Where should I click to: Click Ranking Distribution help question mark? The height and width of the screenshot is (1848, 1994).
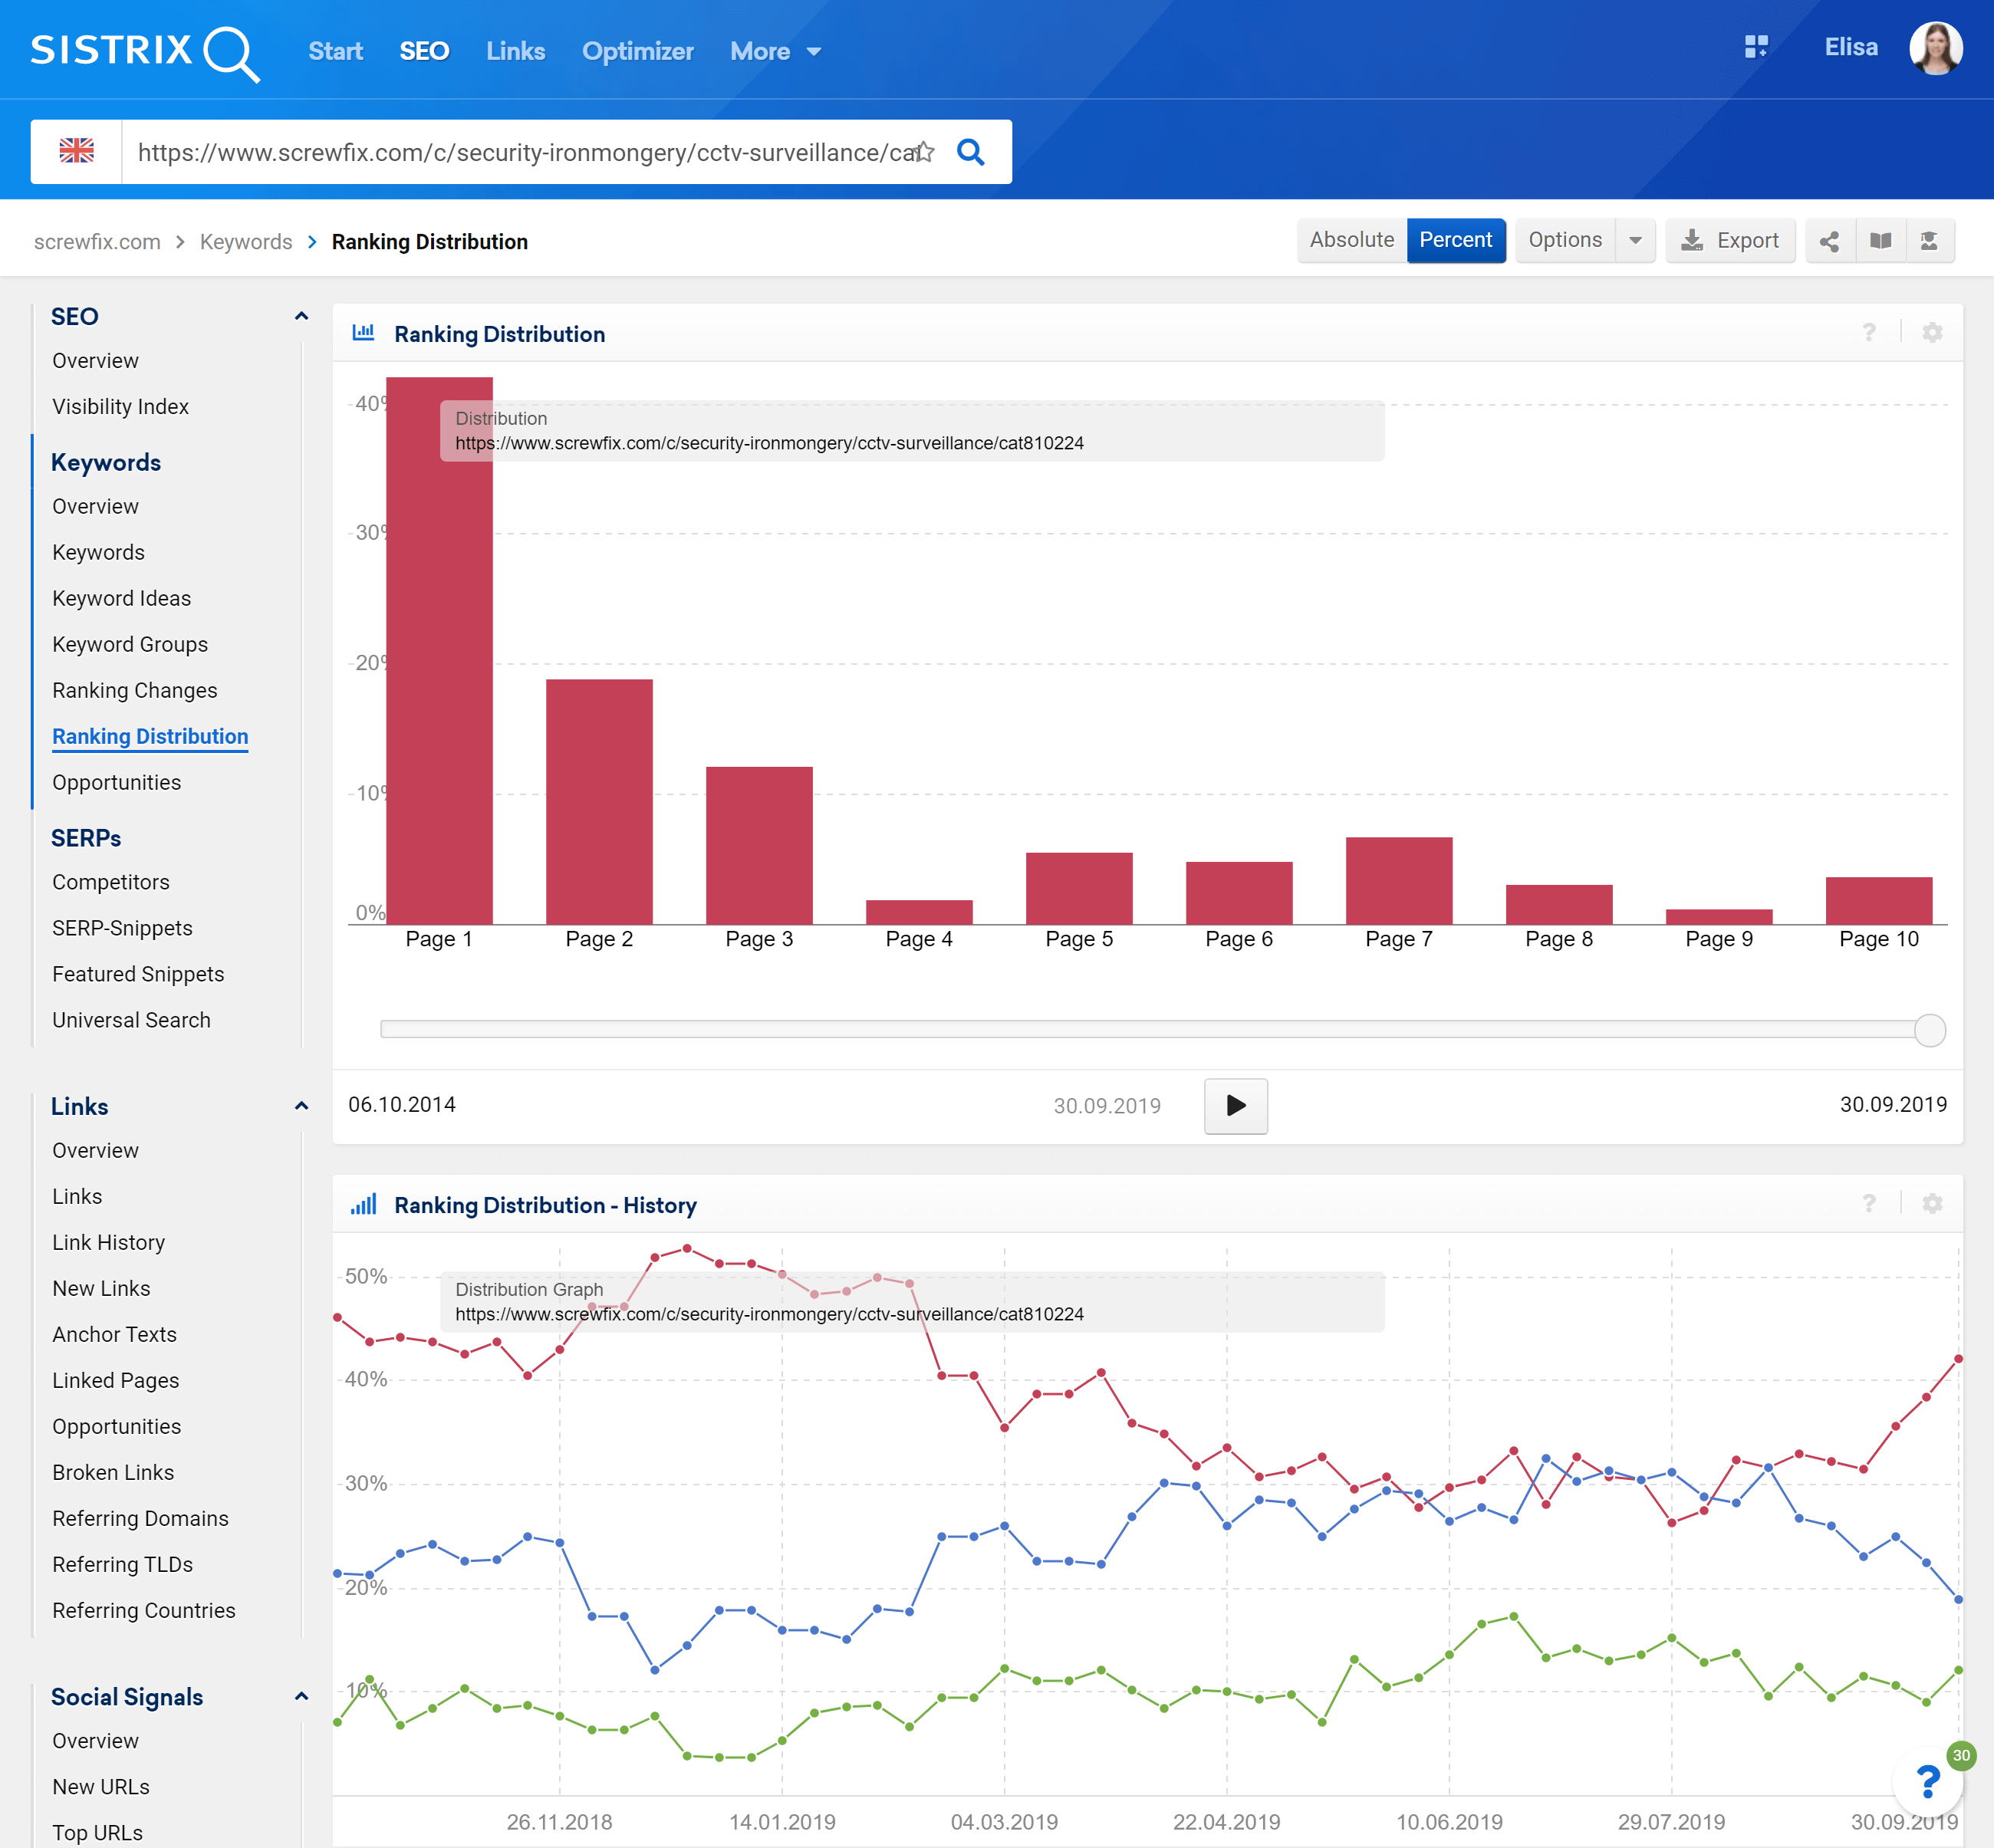point(1869,333)
